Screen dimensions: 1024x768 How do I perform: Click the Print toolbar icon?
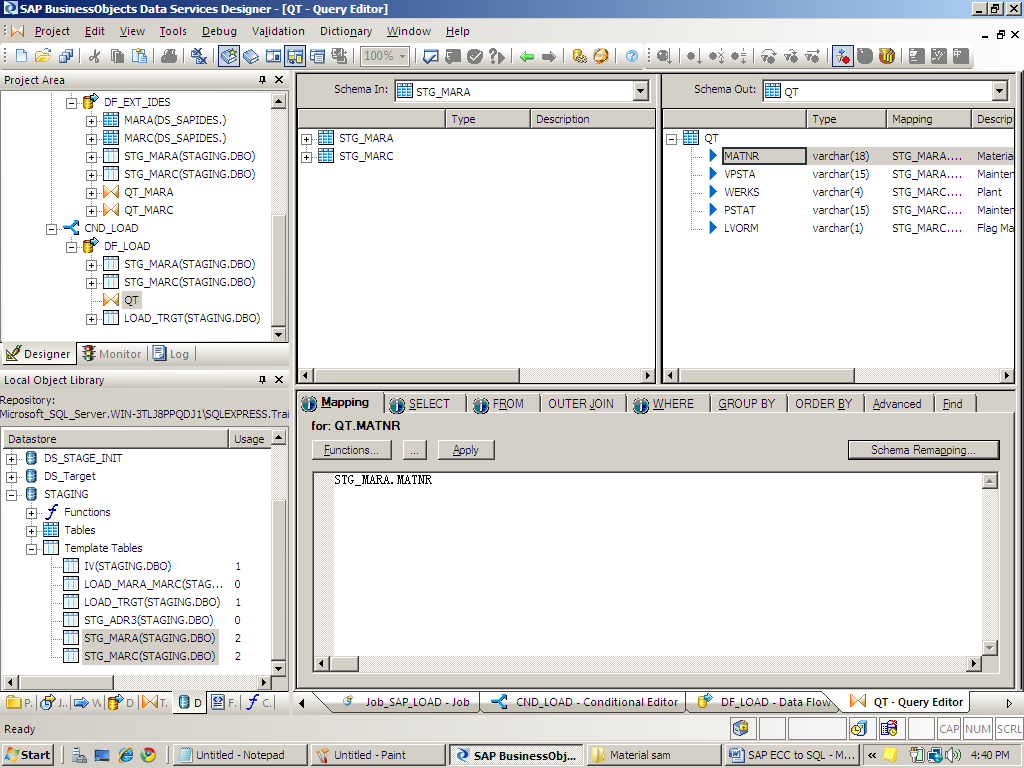169,56
